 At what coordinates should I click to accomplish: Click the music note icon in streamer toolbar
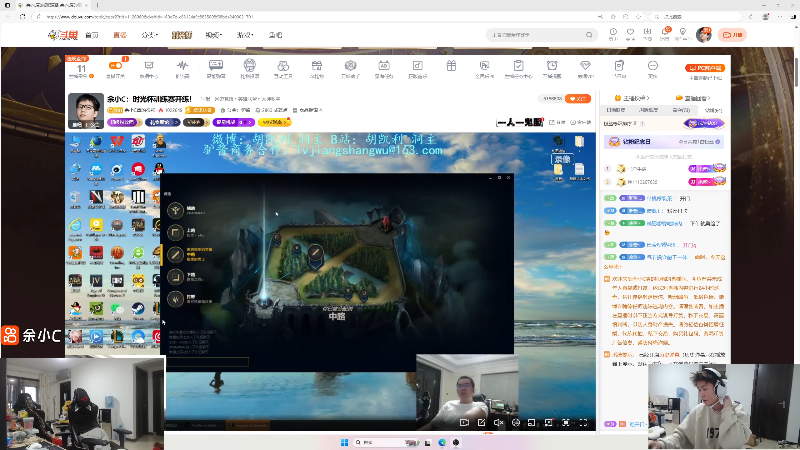(x=417, y=65)
